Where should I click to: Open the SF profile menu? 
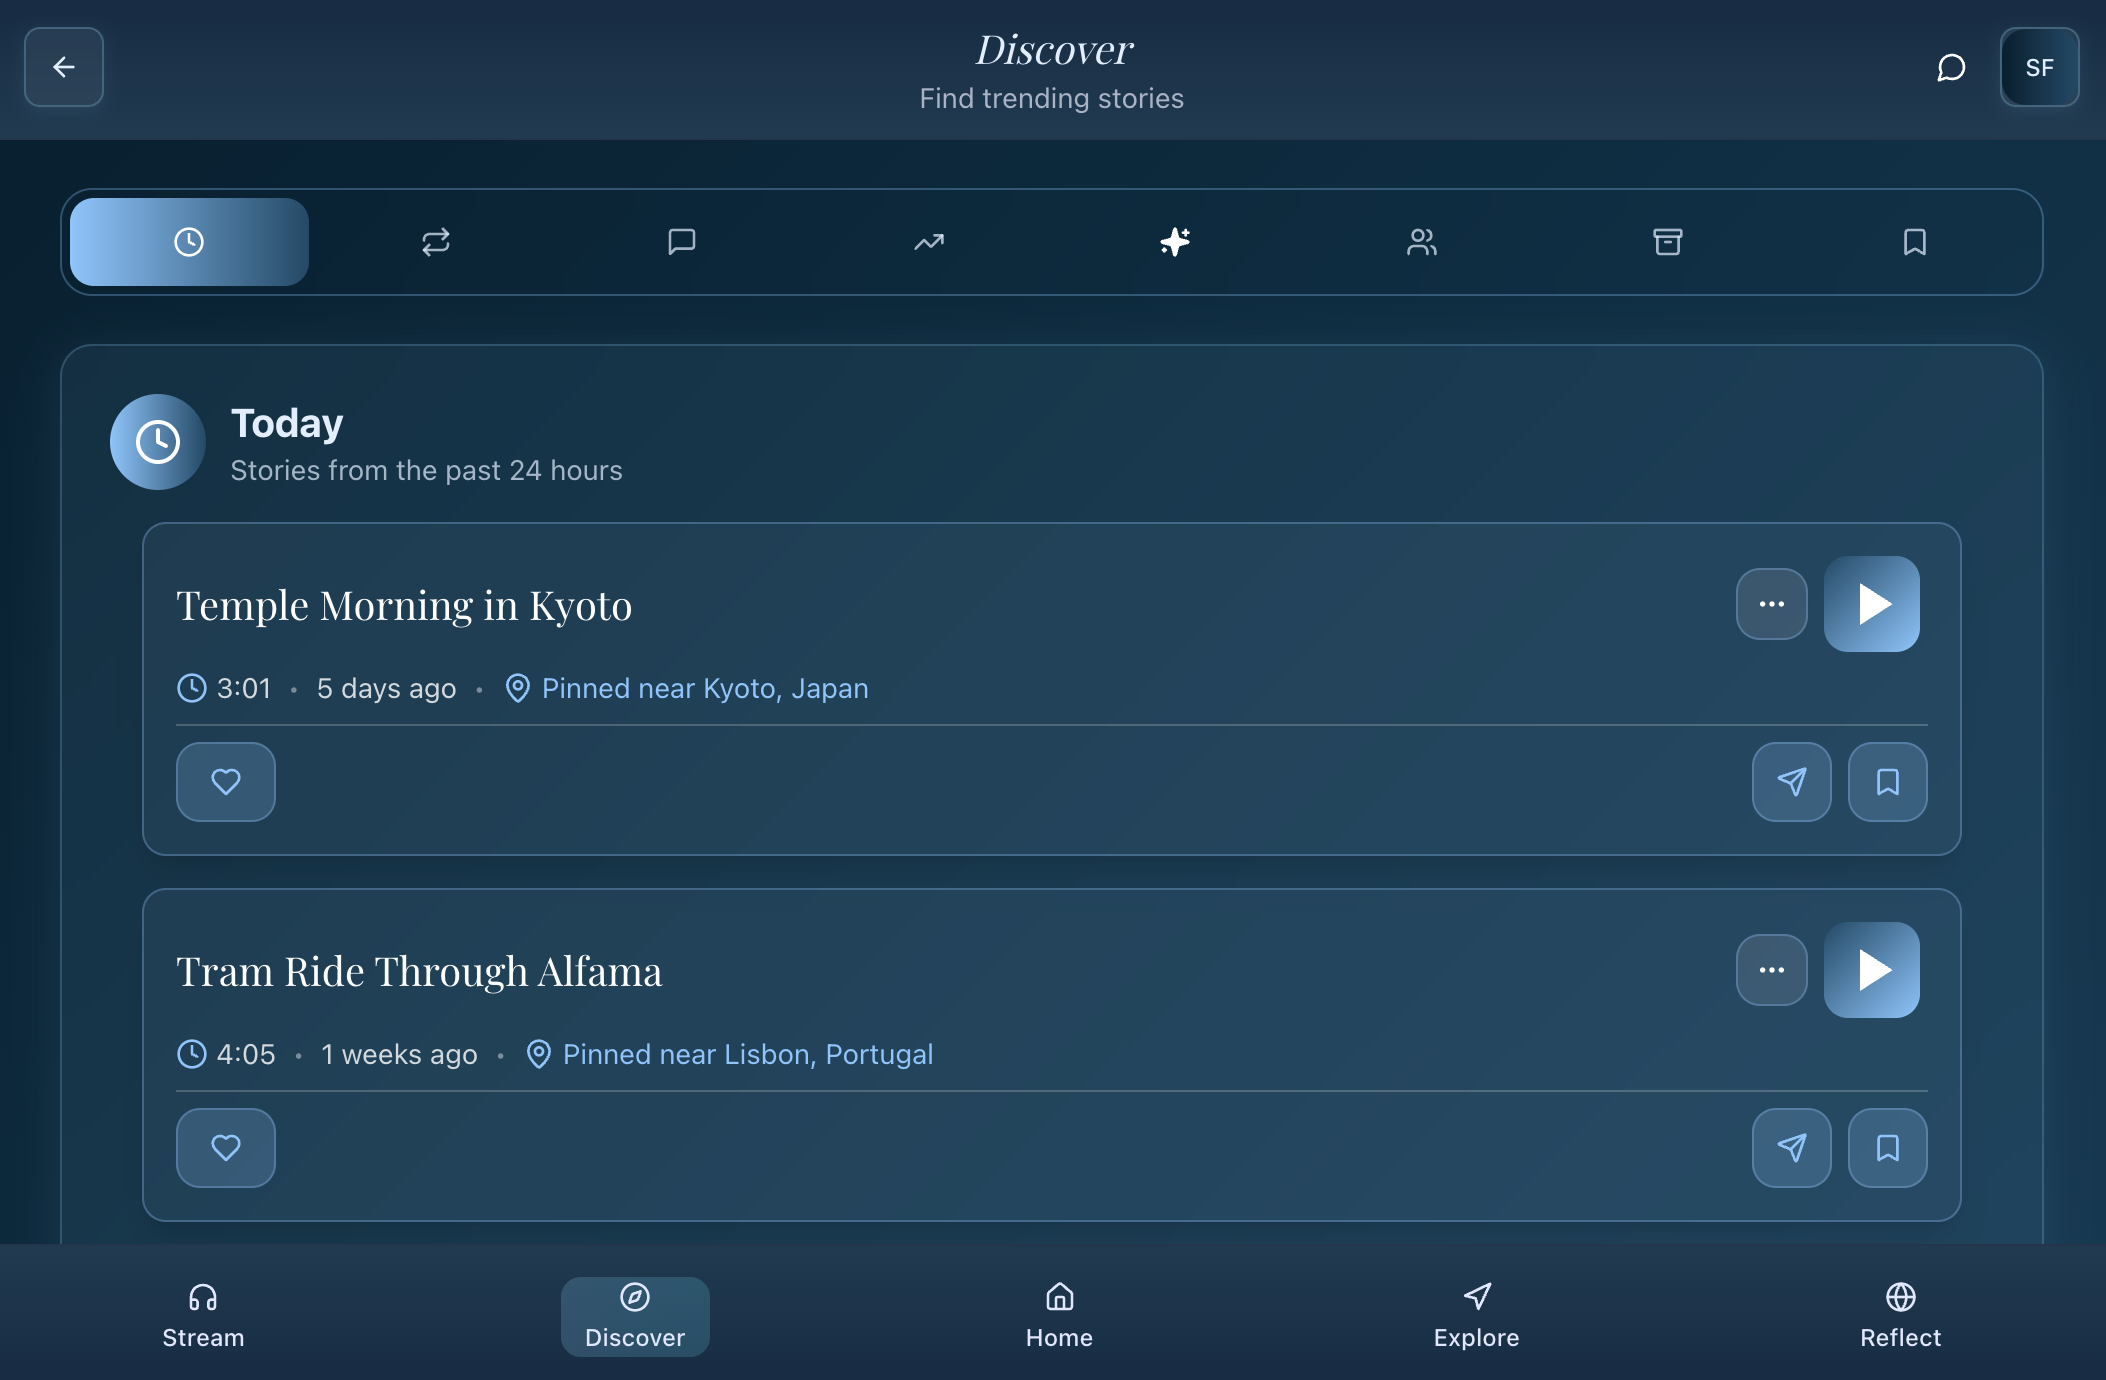point(2039,67)
